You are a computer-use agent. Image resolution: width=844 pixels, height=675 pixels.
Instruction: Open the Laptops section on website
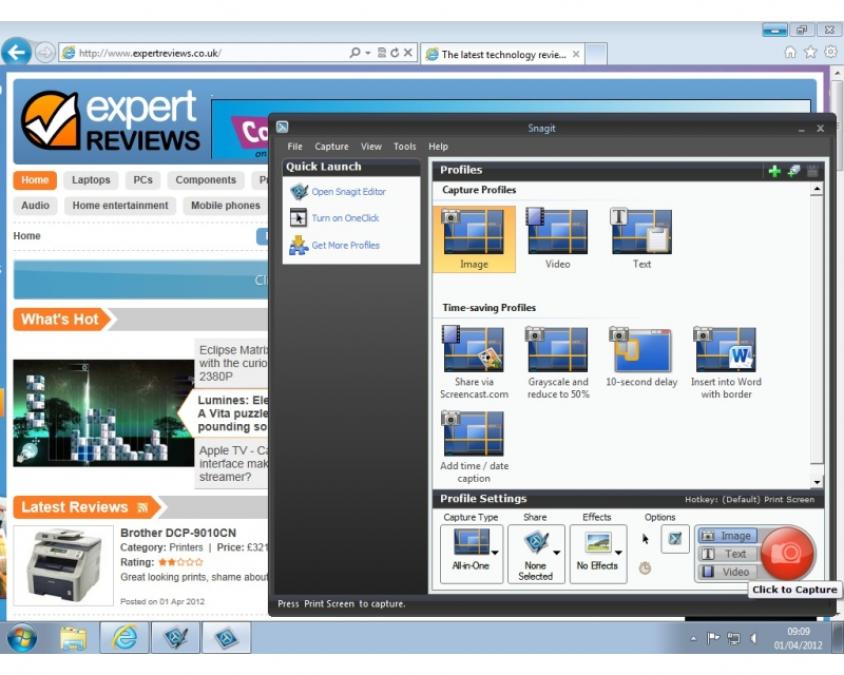91,180
